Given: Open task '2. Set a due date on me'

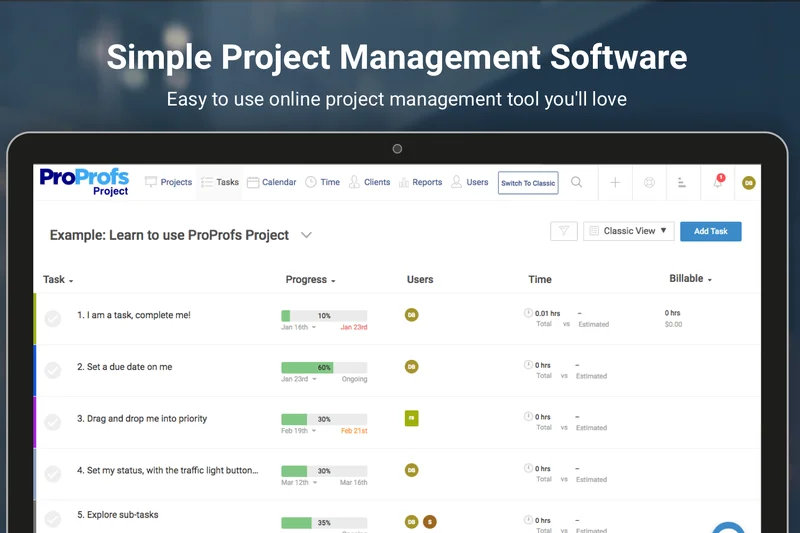Looking at the screenshot, I should 124,367.
